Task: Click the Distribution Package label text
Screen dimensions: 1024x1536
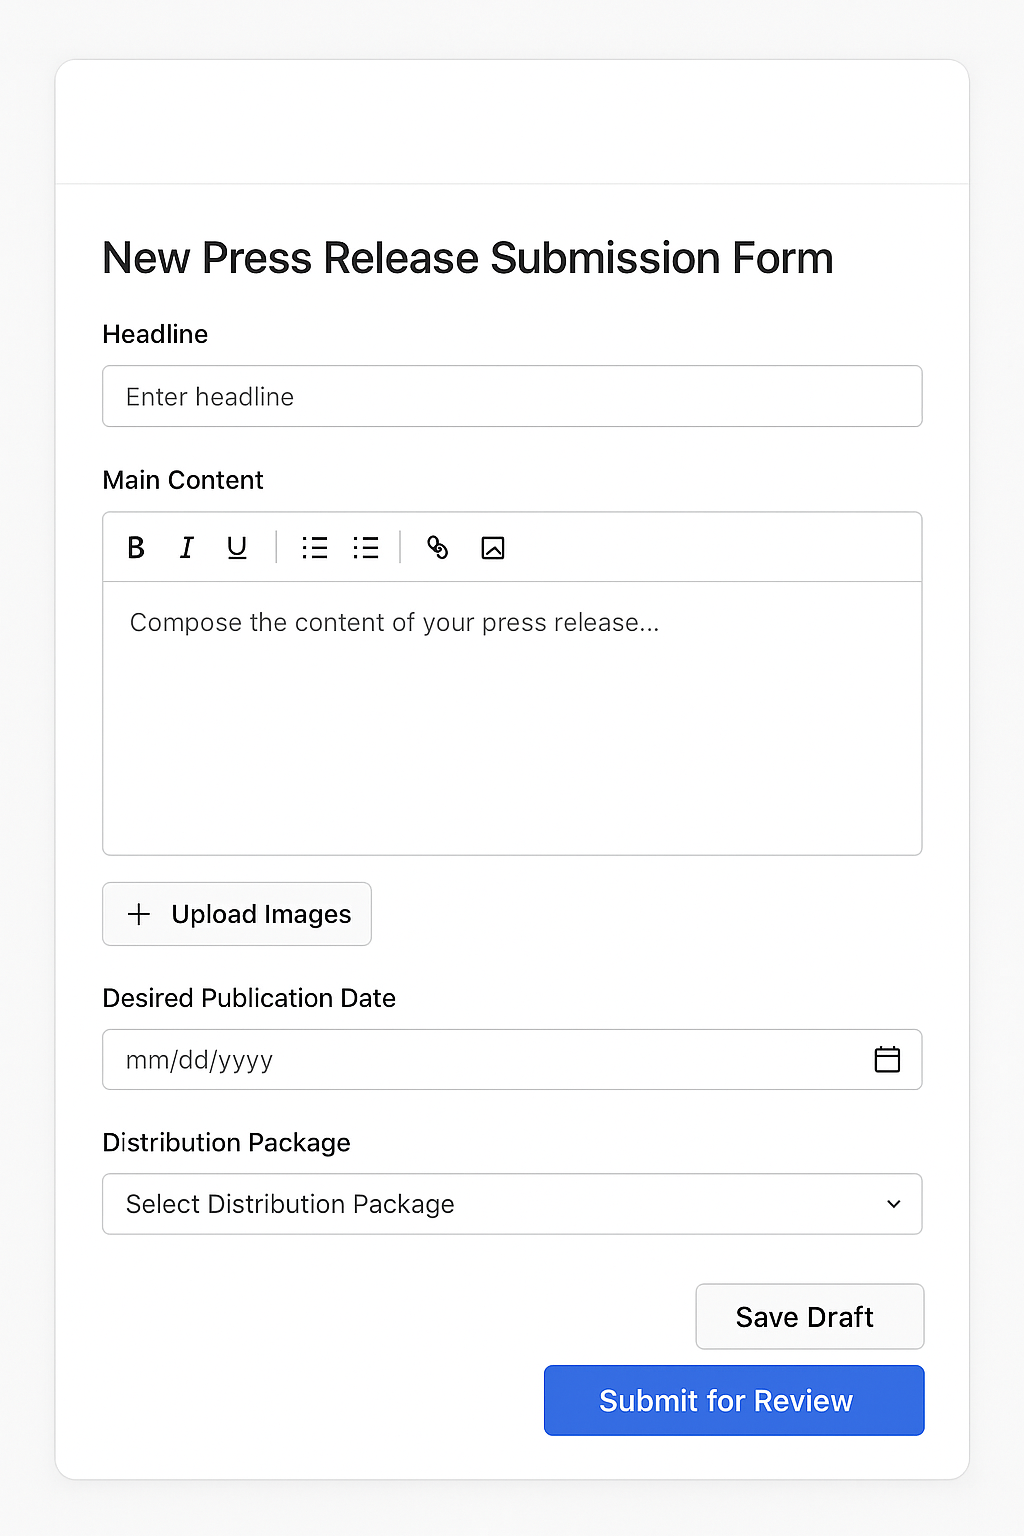Action: 226,1142
